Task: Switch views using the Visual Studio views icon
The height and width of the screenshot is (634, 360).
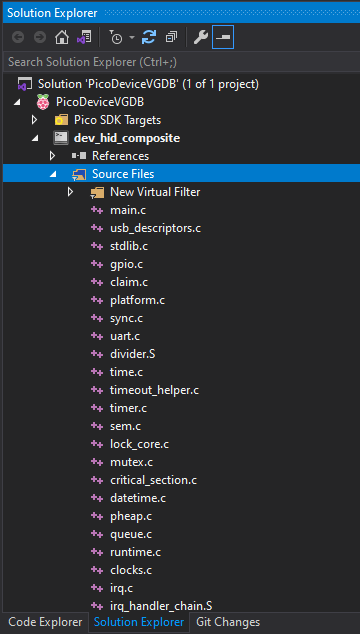Action: tap(84, 38)
